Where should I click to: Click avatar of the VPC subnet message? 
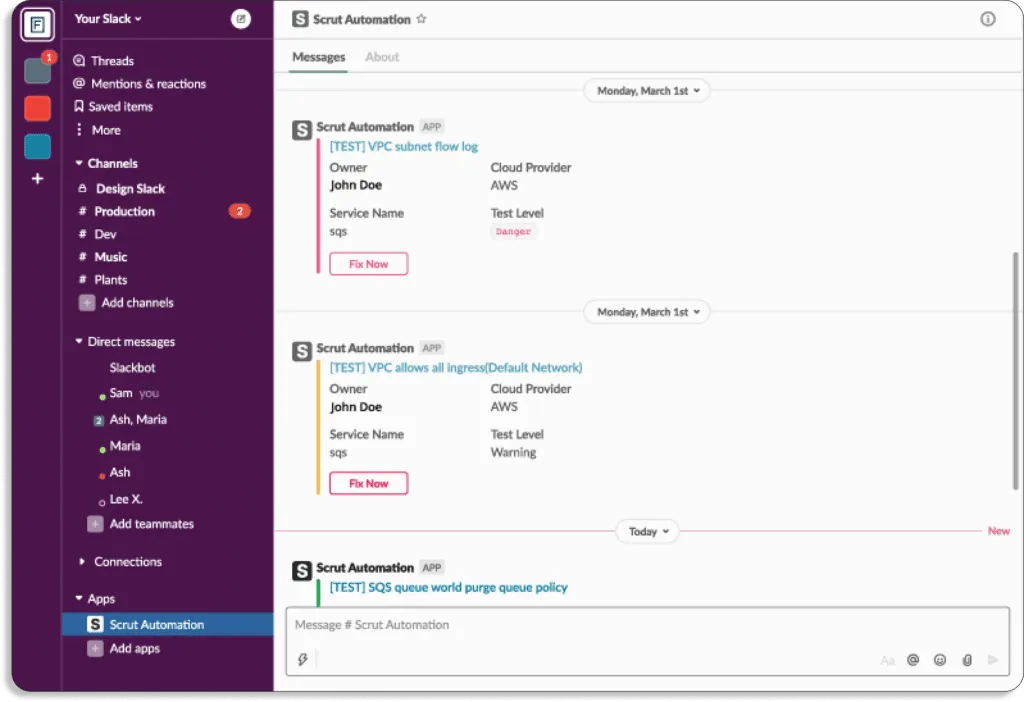coord(301,130)
